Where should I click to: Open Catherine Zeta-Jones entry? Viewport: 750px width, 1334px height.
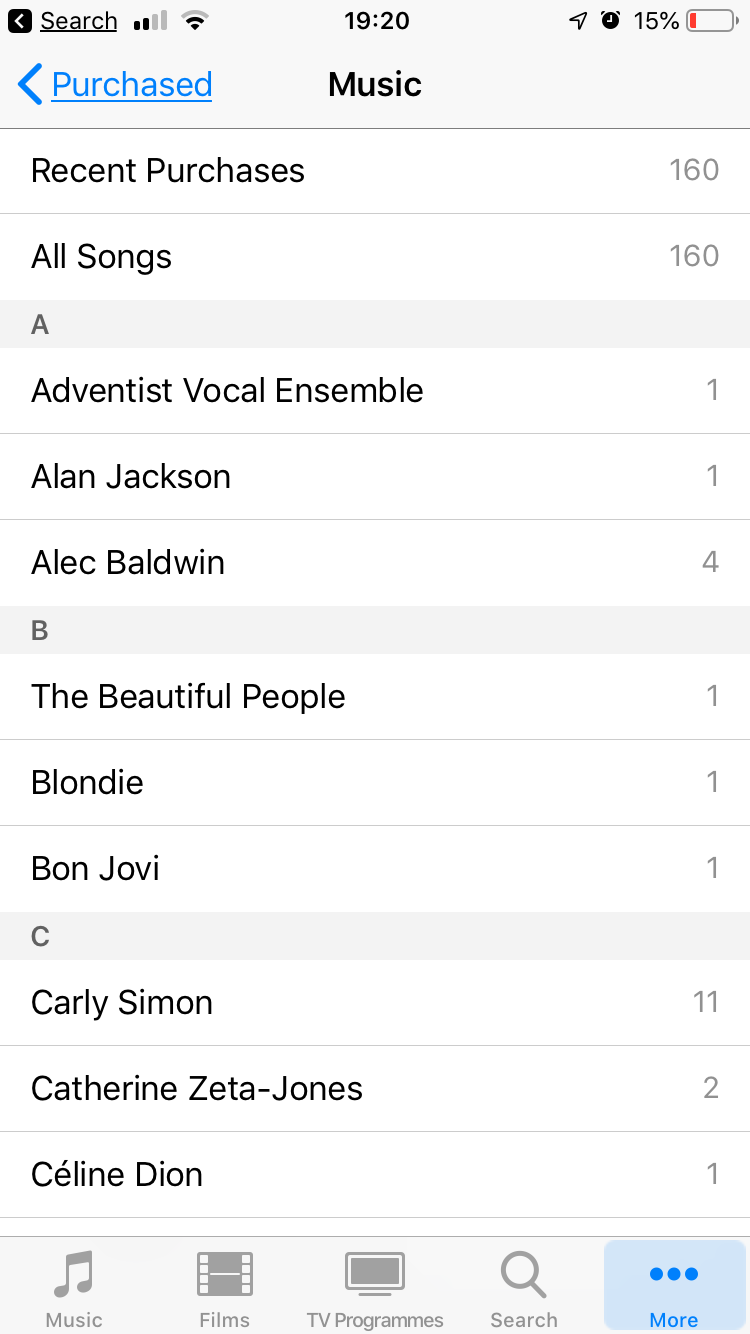(375, 1089)
